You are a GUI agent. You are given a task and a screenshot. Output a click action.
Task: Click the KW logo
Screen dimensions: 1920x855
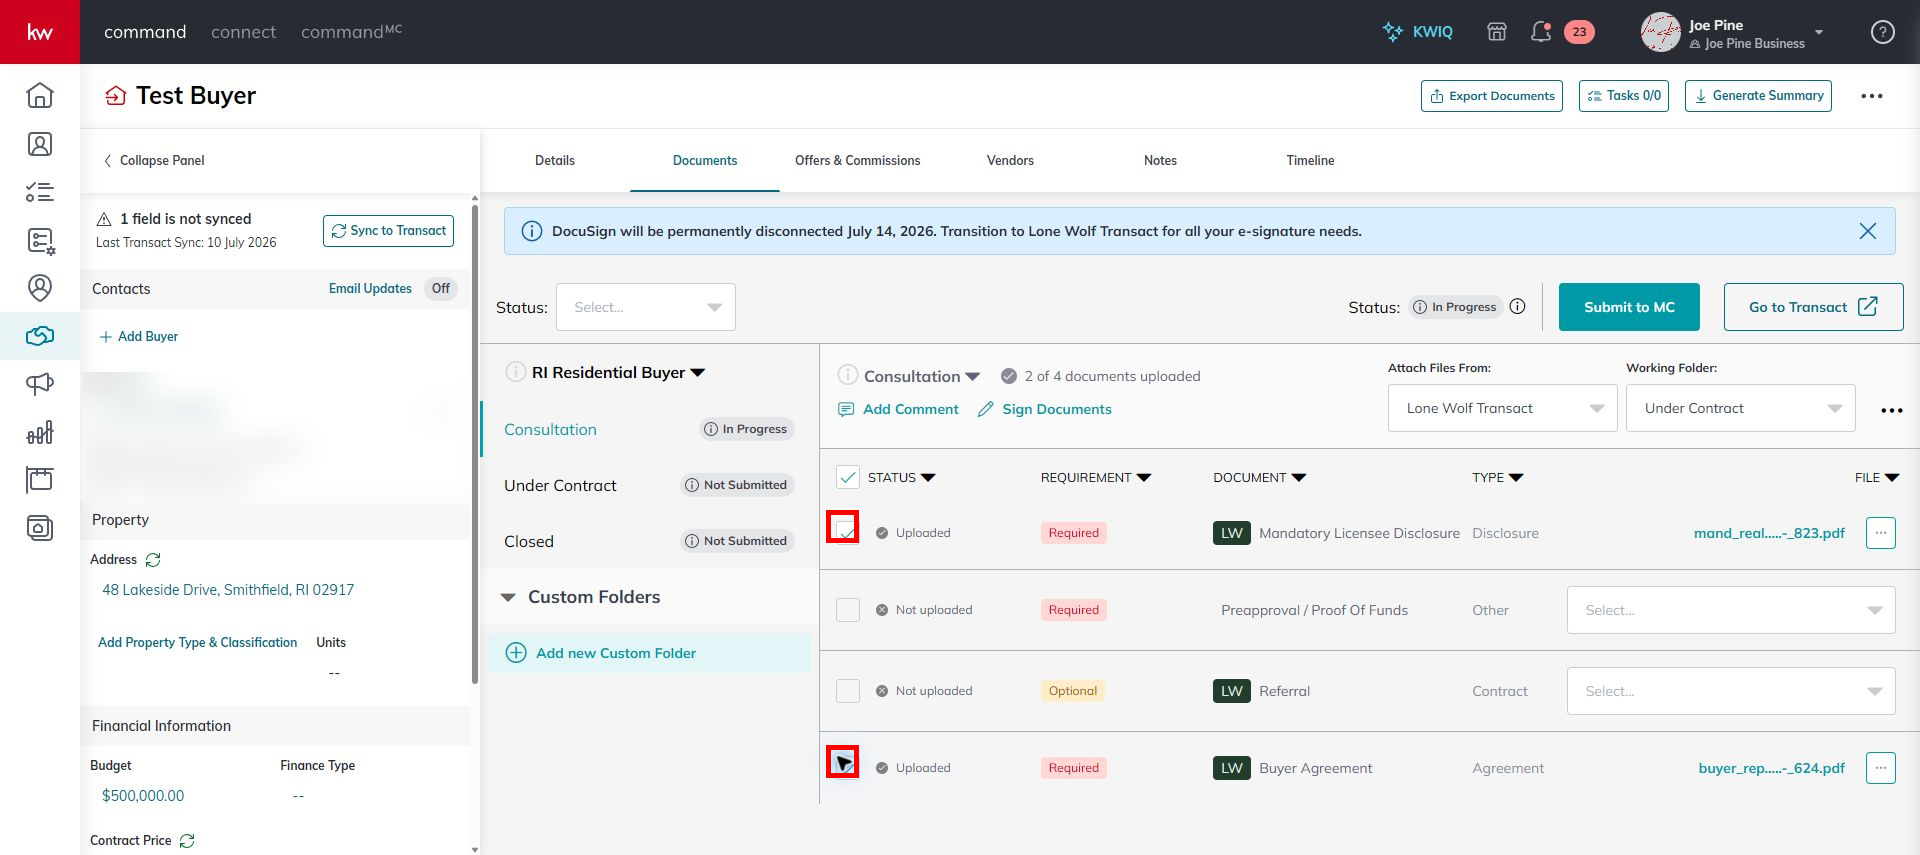pos(40,32)
